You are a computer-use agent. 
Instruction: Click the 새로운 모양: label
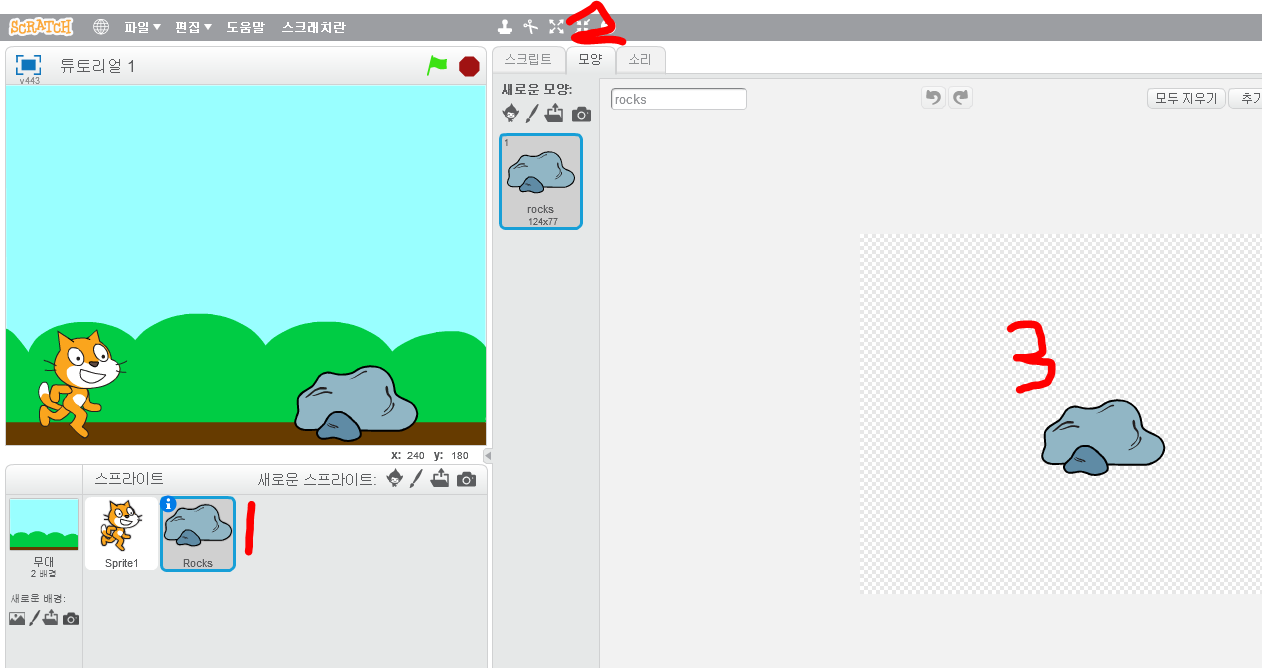pyautogui.click(x=537, y=89)
